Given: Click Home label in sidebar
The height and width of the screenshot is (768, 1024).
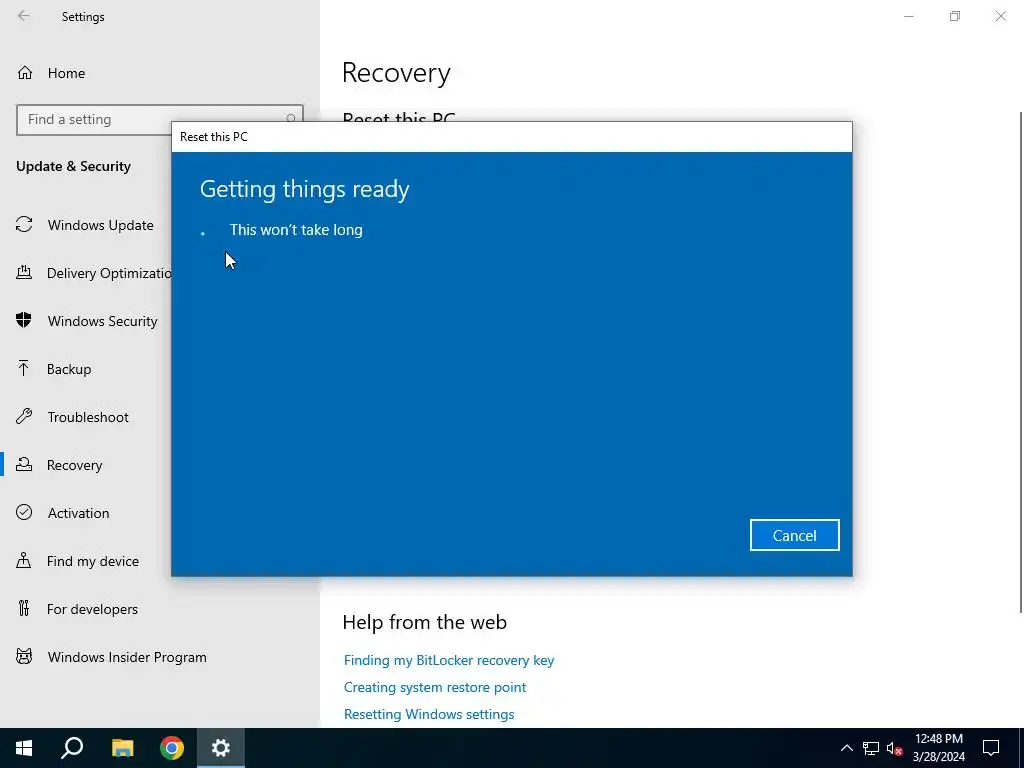Looking at the screenshot, I should tap(66, 73).
